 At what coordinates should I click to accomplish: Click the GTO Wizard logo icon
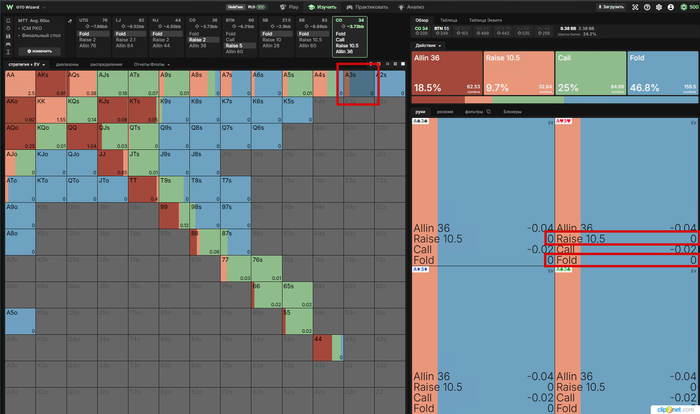(9, 7)
